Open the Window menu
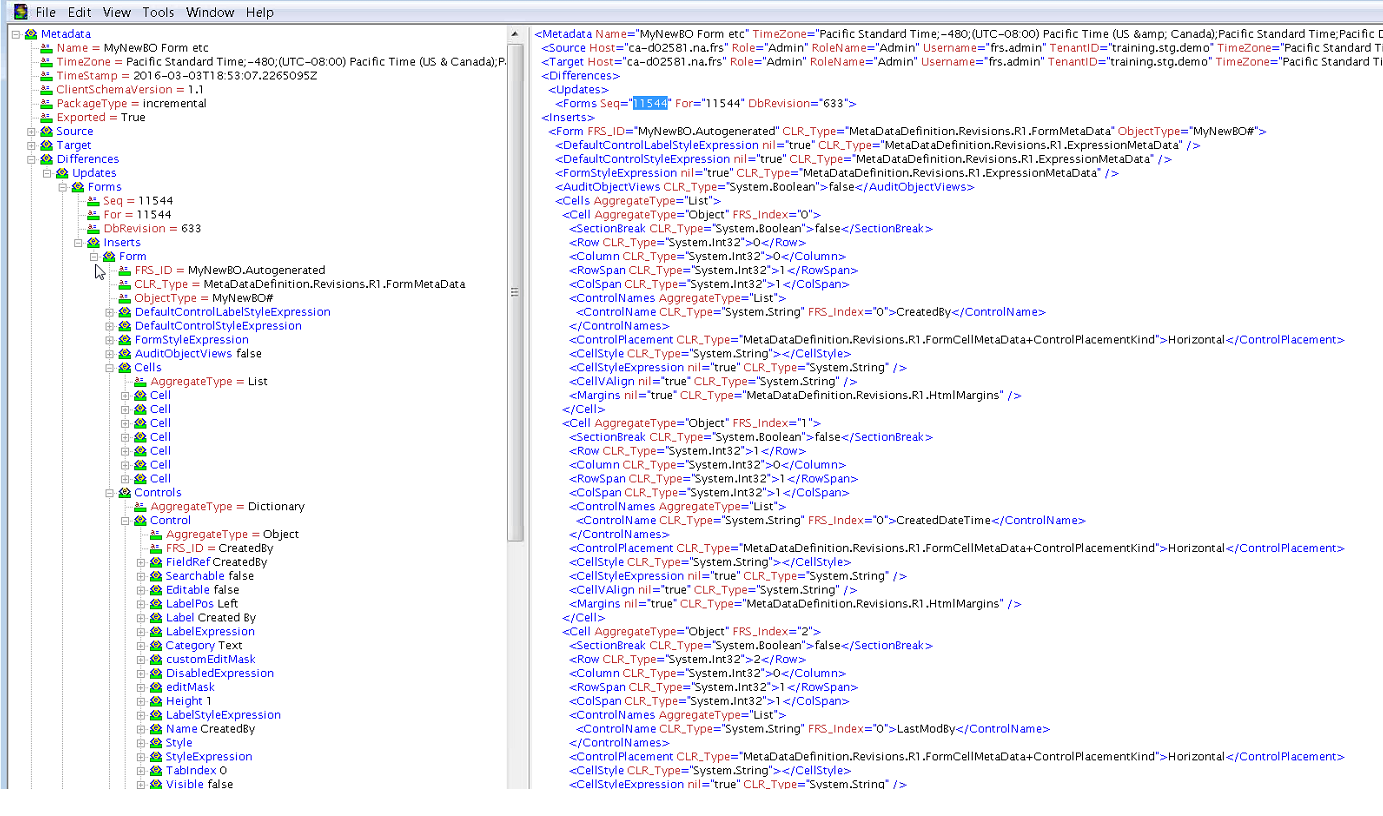1383x816 pixels. pos(210,12)
